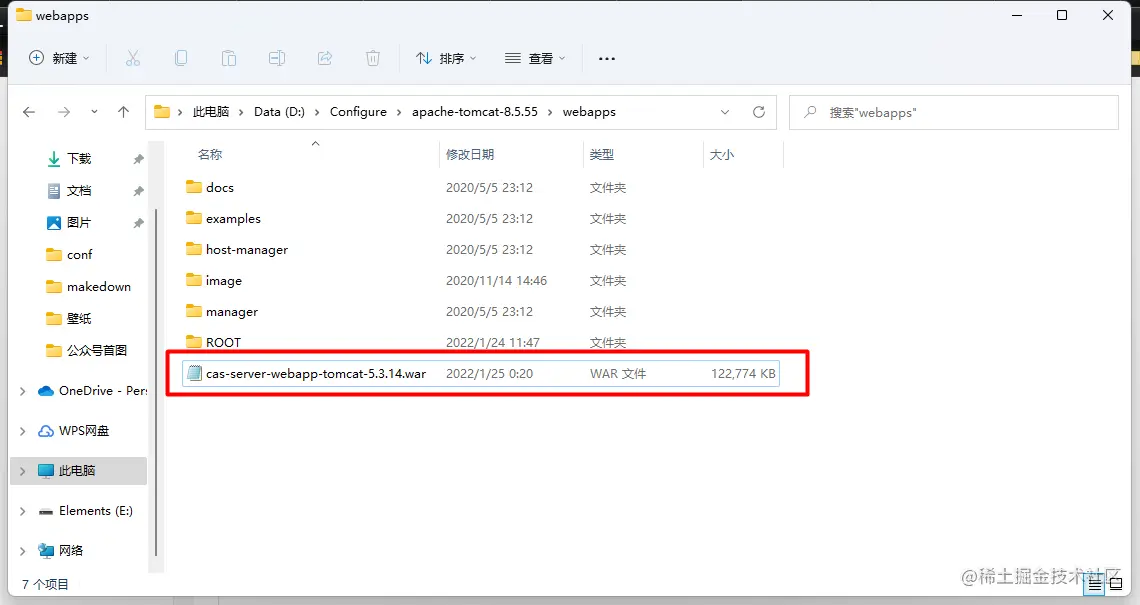Unpin 图片 using its pin icon
This screenshot has height=605, width=1140.
(x=138, y=223)
